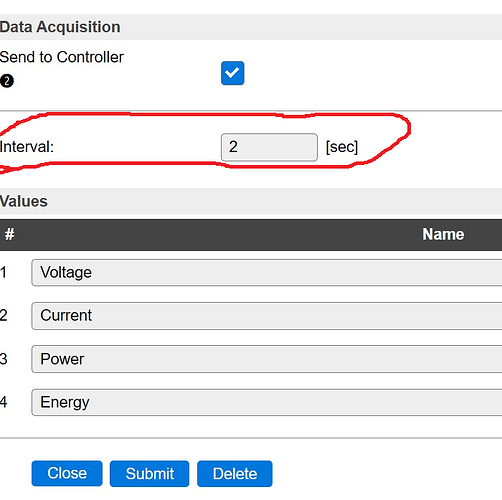Click the [sec] unit label
The height and width of the screenshot is (500, 502).
coord(342,147)
